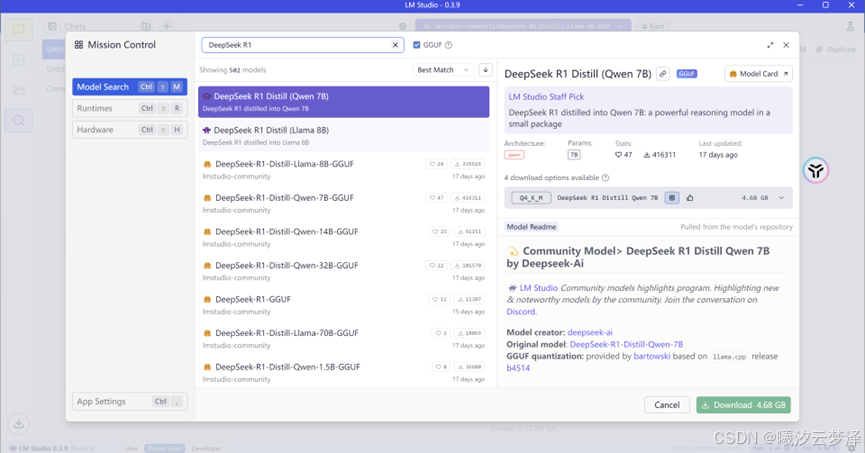Open DeepSeek-R1-Distill-Qwen-7B original model link

[x=626, y=344]
